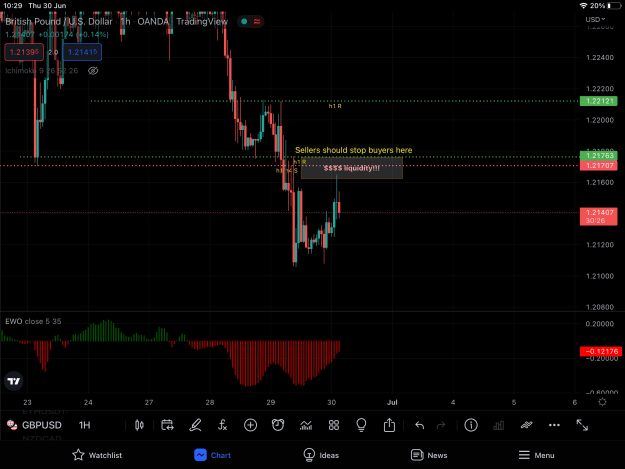Select the 'Sellers should stop buyers here' note
This screenshot has width=625, height=469.
(x=354, y=150)
